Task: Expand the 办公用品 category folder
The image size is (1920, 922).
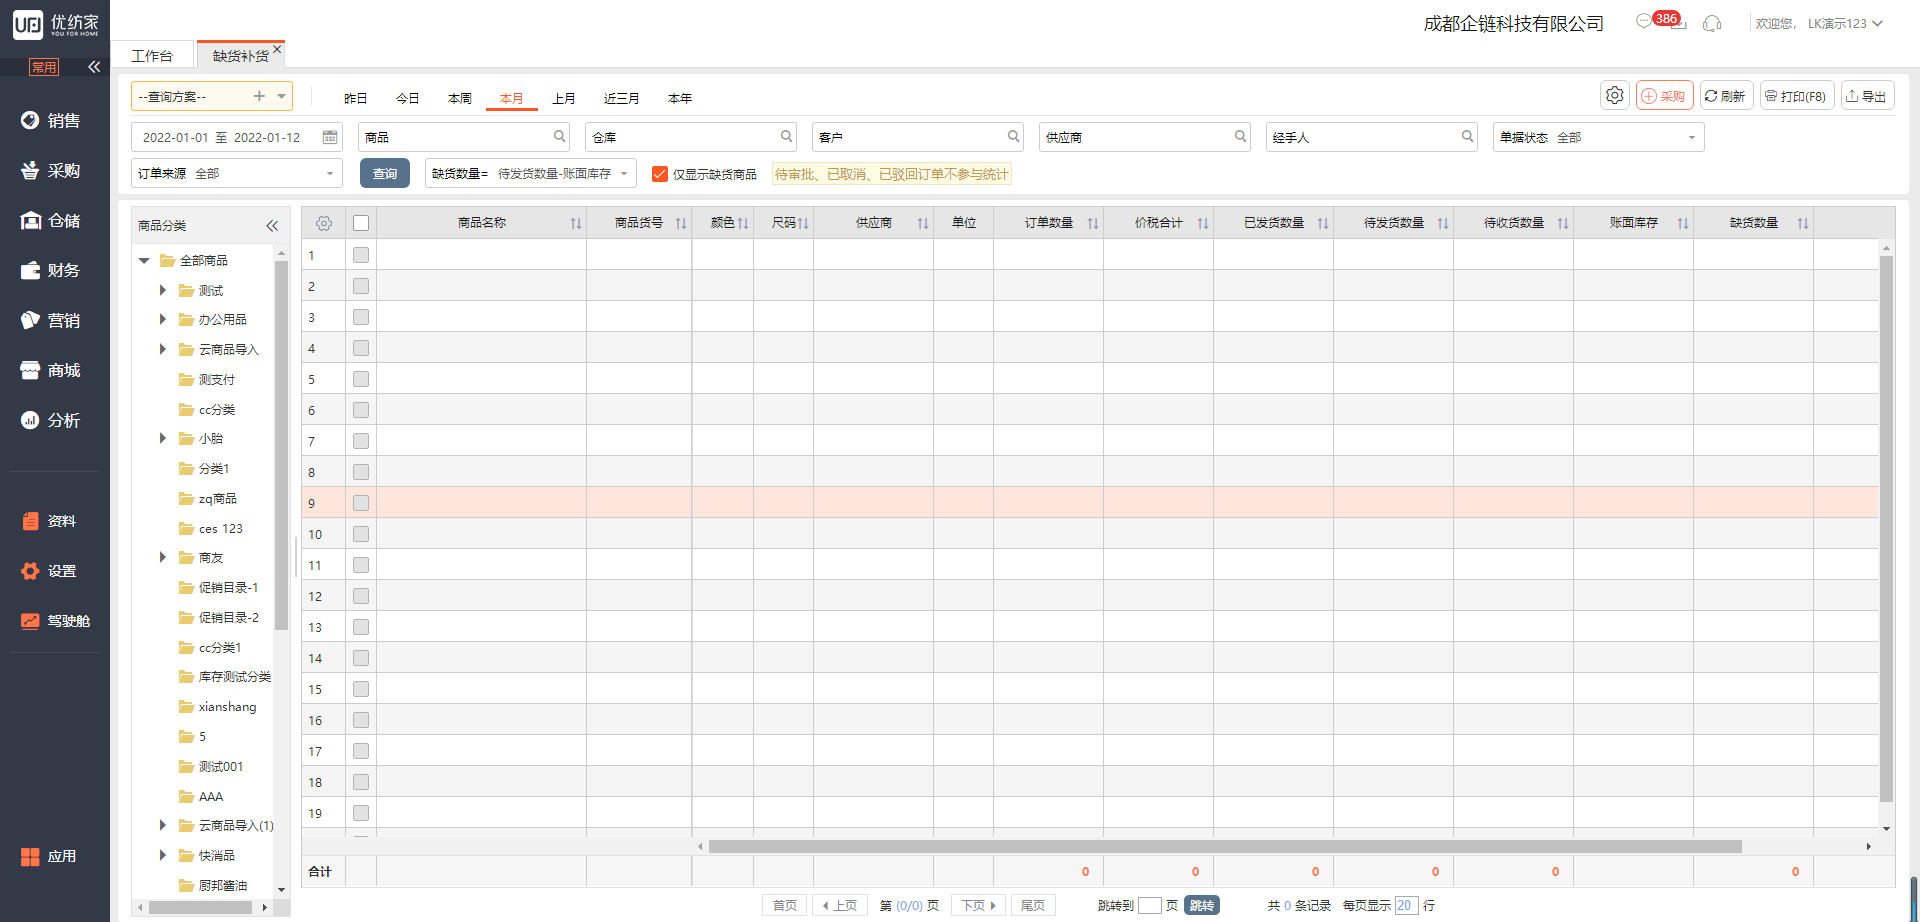Action: tap(163, 320)
